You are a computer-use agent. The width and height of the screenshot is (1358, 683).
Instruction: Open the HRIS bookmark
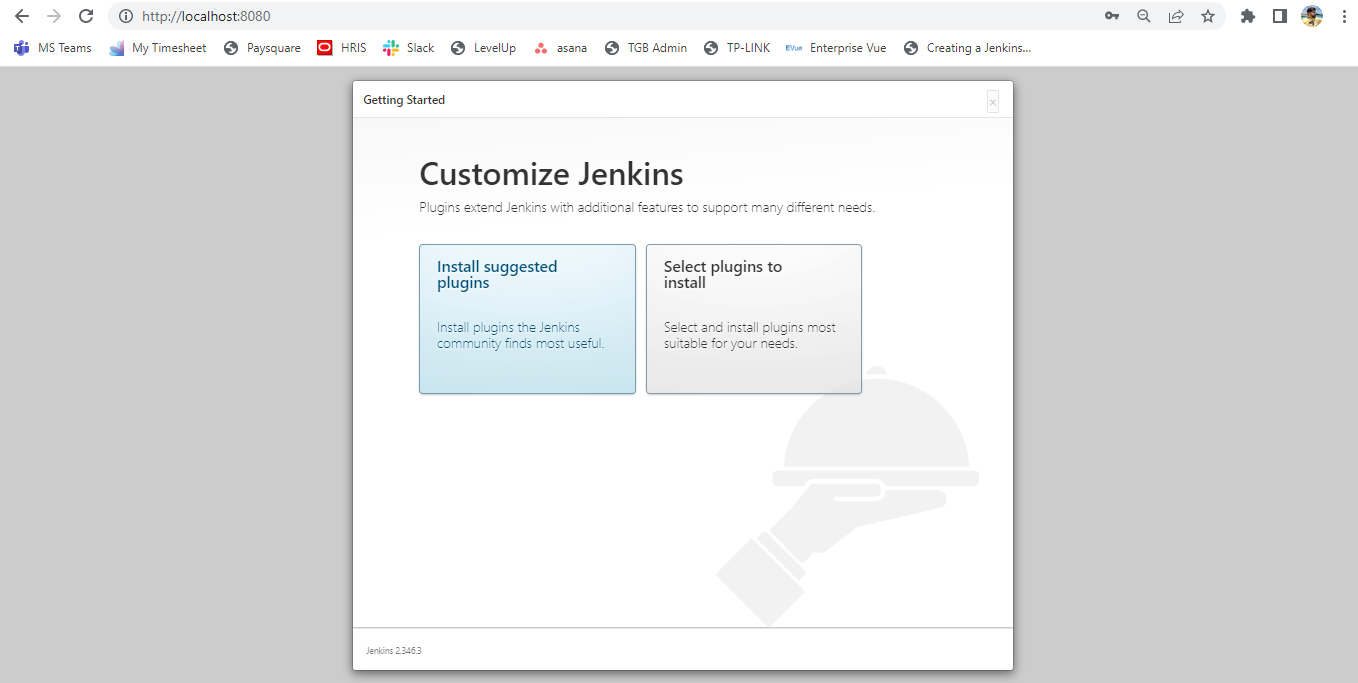point(341,47)
